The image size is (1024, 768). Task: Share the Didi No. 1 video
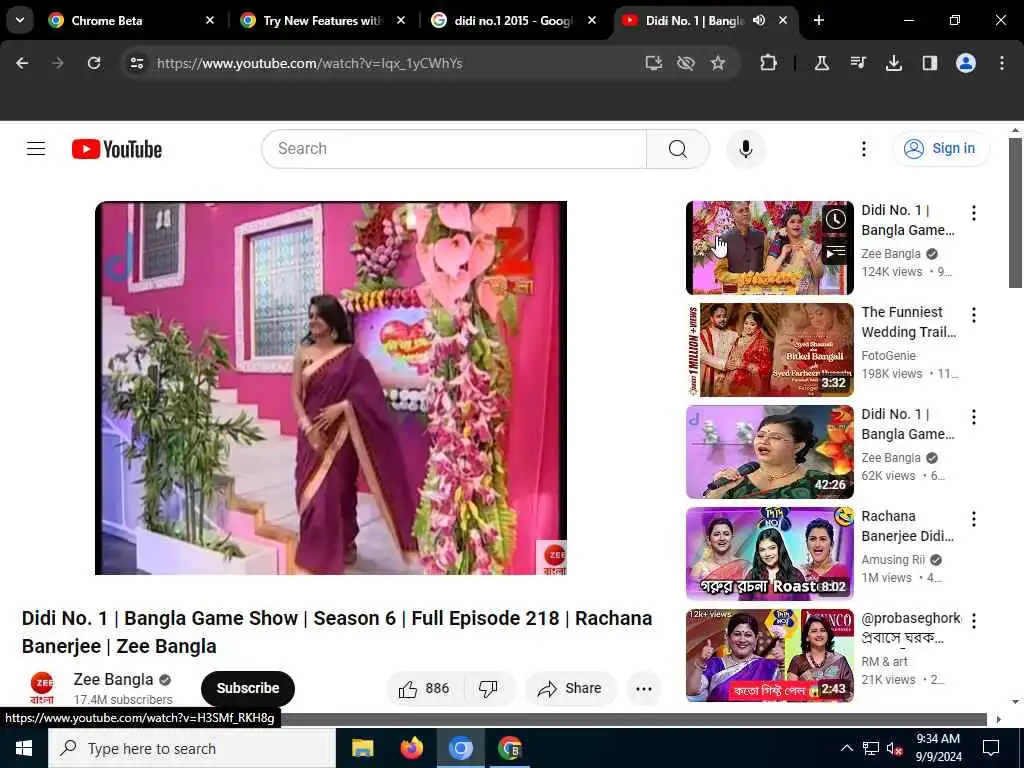point(569,688)
